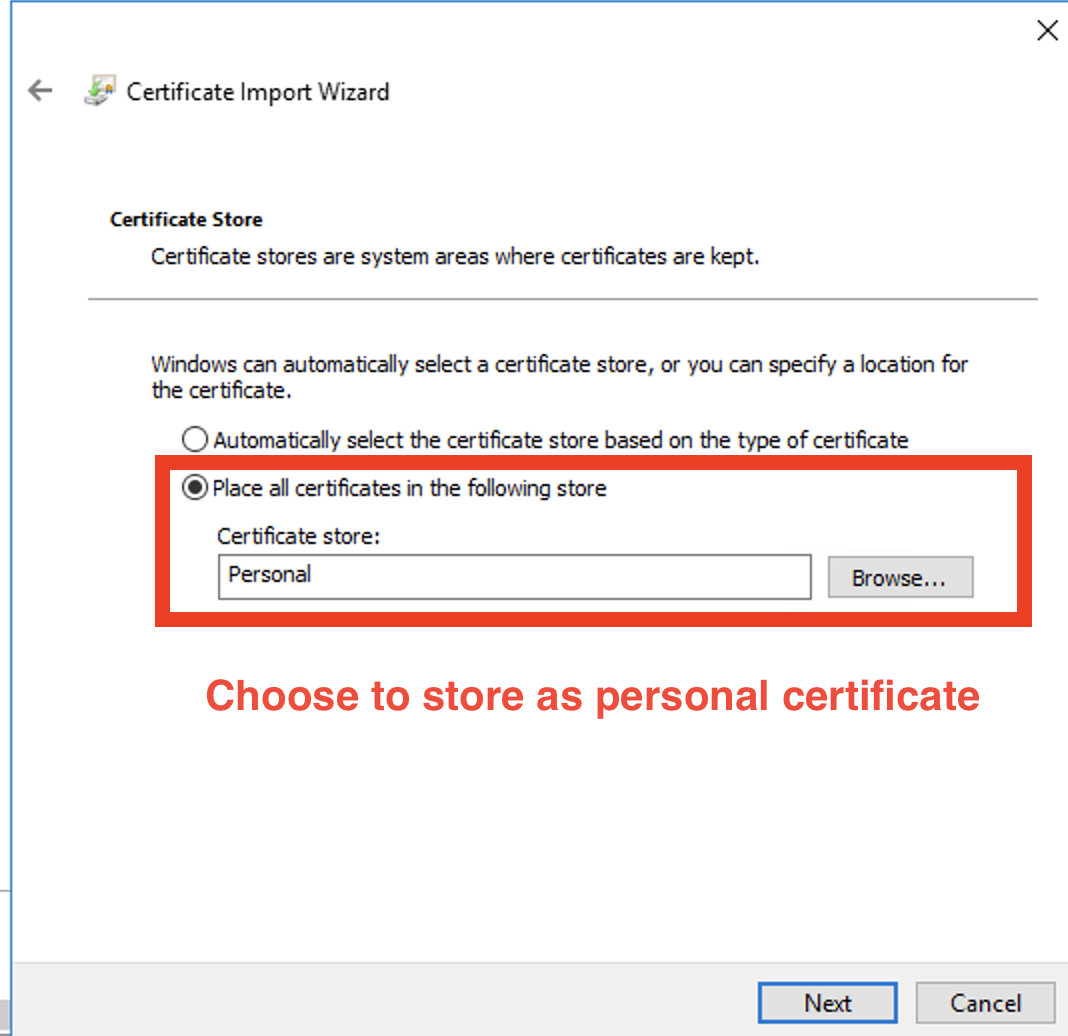Viewport: 1068px width, 1036px height.
Task: Select the automatic certificate store radio button
Action: (195, 440)
